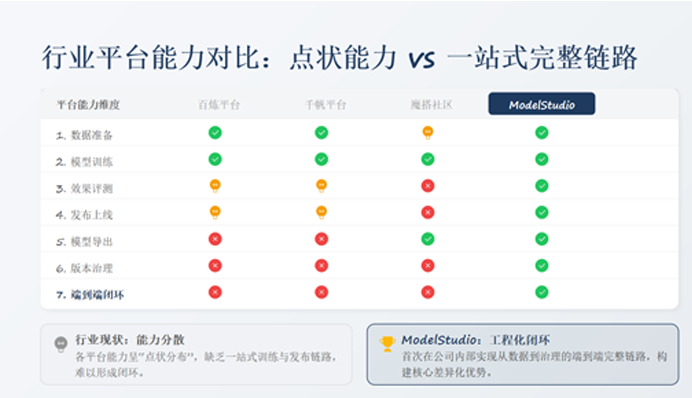Click green check for 数据准备 under 百炼平台

215,132
